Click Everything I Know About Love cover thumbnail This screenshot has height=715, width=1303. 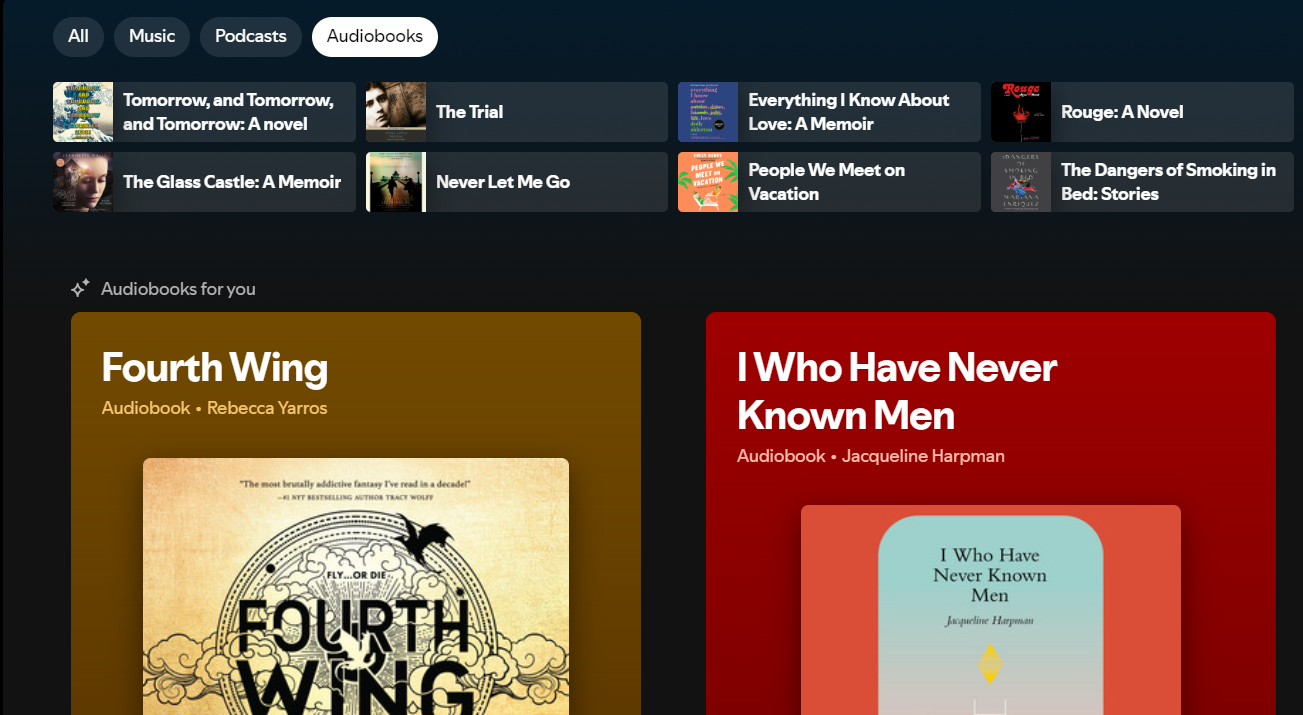pos(708,112)
